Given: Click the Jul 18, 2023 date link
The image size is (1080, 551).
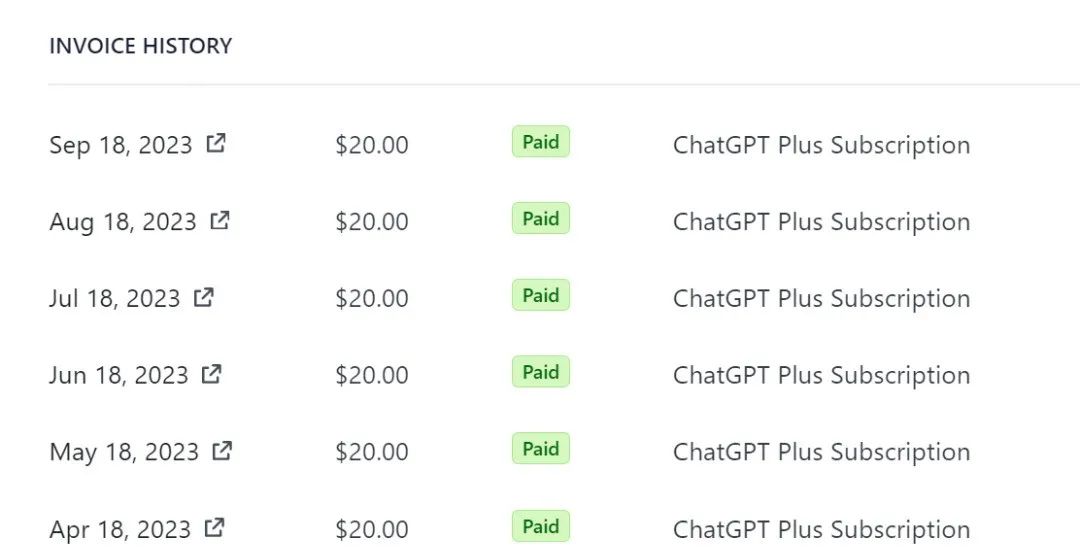Looking at the screenshot, I should click(114, 299).
